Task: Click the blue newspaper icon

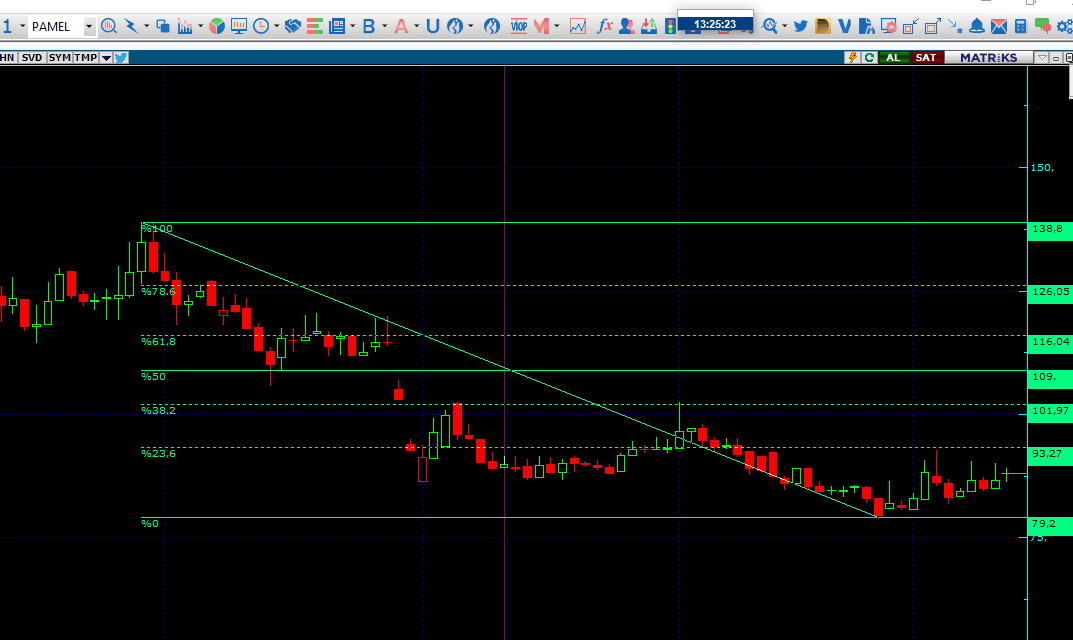Action: pyautogui.click(x=337, y=26)
